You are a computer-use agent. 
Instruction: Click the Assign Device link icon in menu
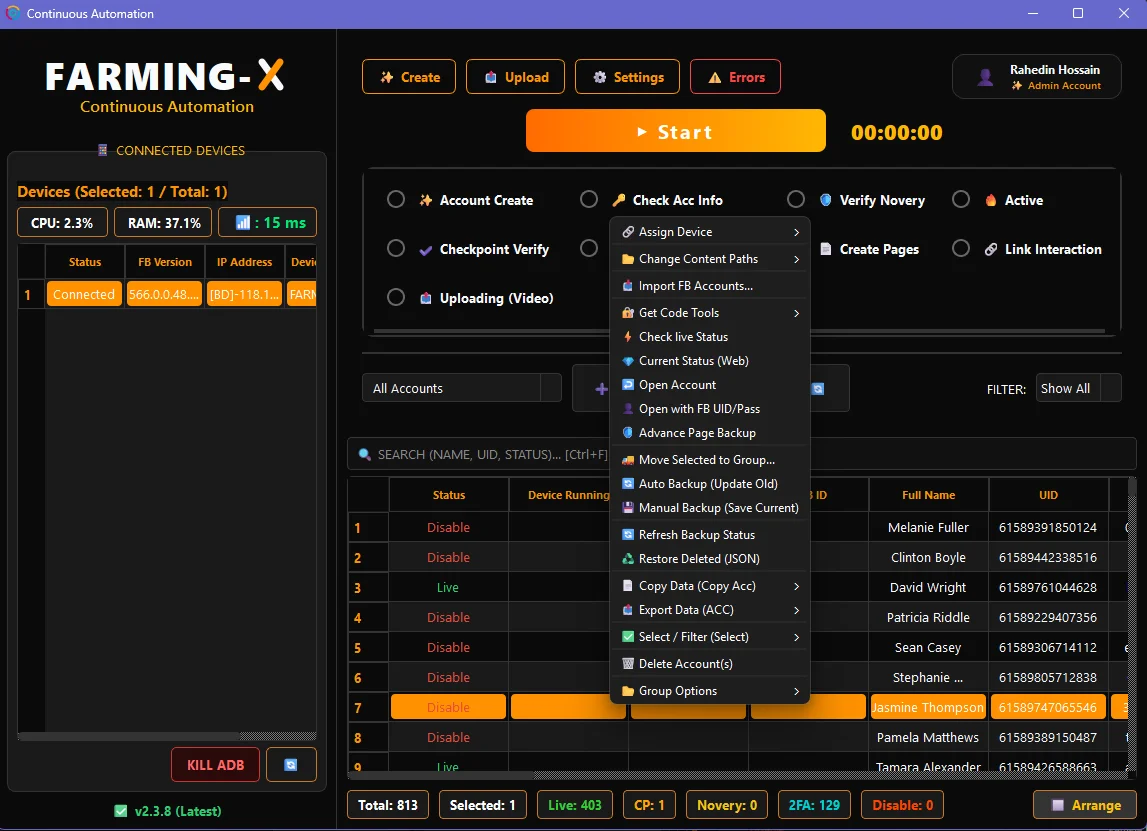pyautogui.click(x=628, y=232)
